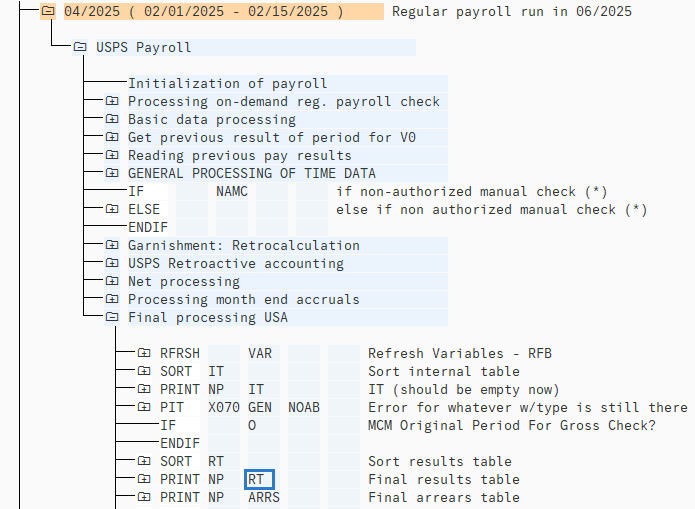Expand Garnishment: Retrocalculation folder
The height and width of the screenshot is (509, 695).
click(x=112, y=246)
